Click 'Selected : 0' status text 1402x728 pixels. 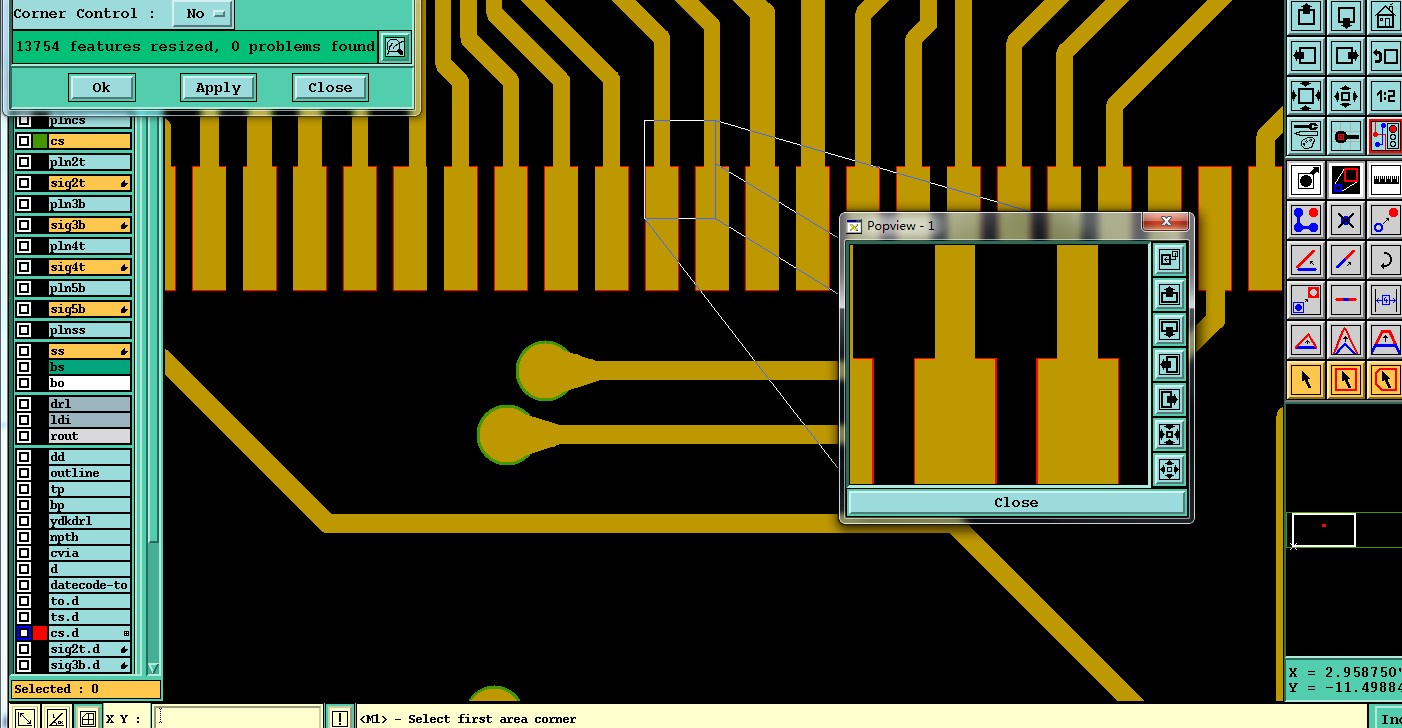point(56,689)
